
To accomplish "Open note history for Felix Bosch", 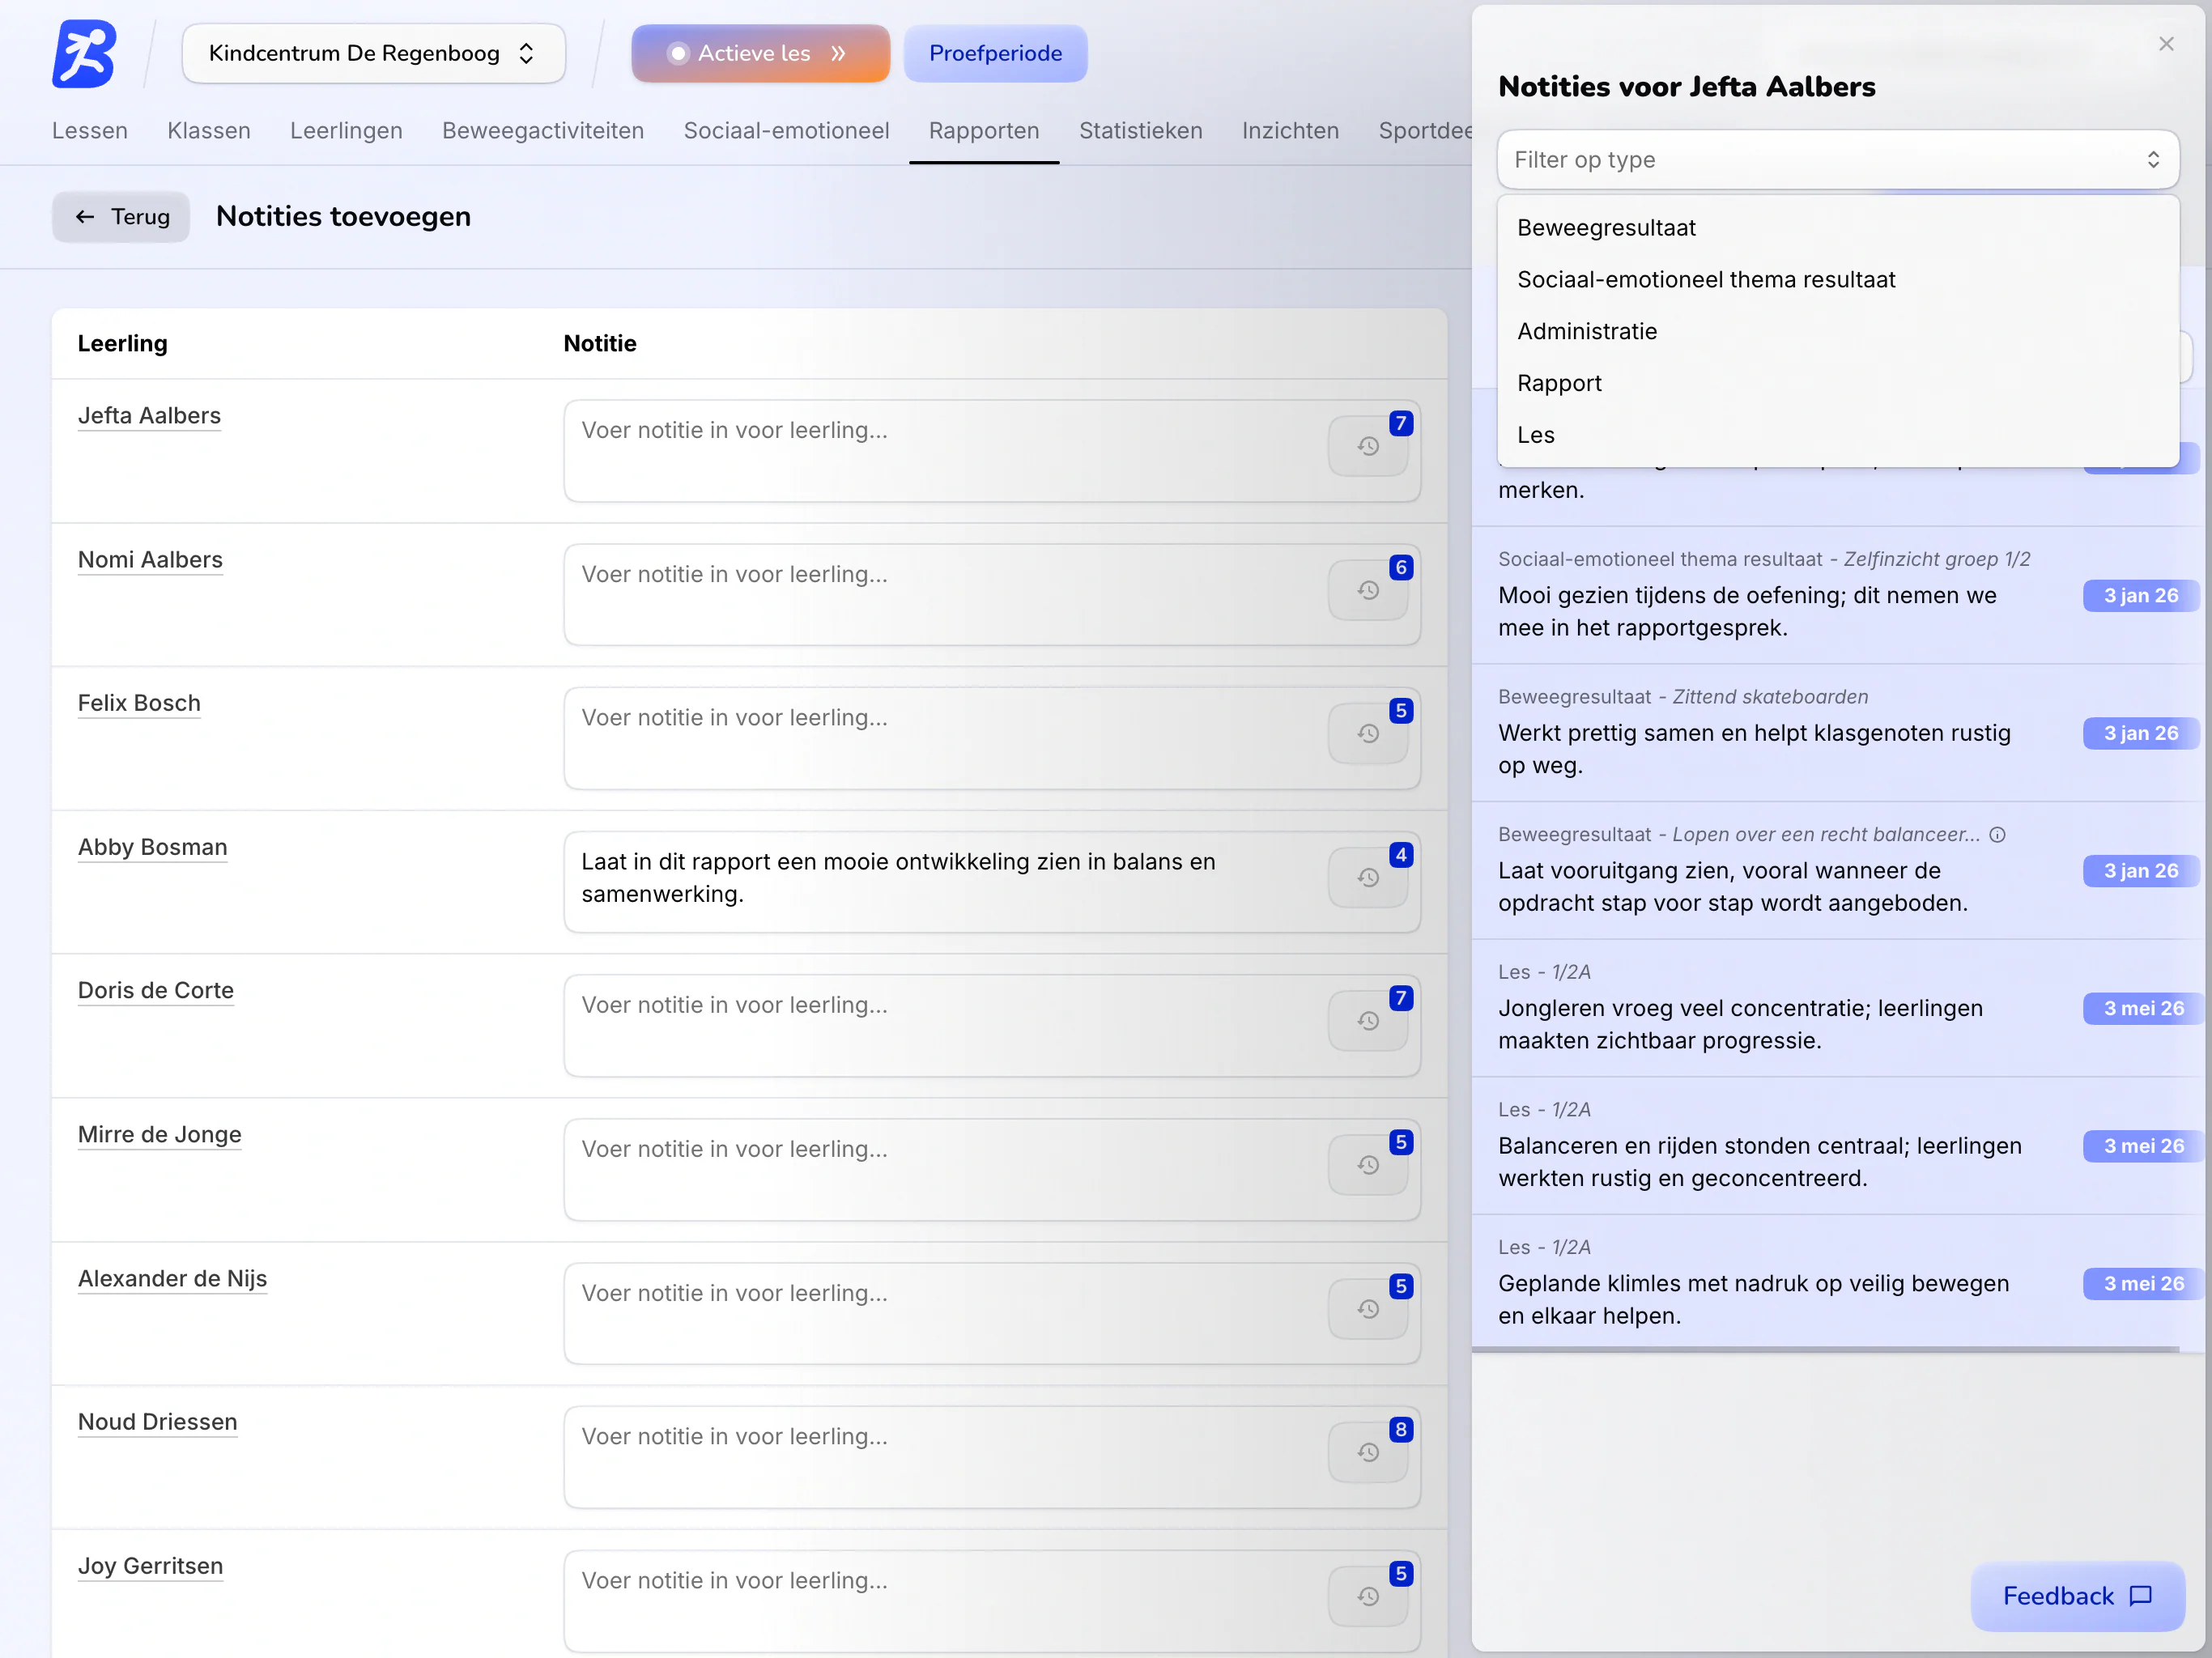I will coord(1368,734).
